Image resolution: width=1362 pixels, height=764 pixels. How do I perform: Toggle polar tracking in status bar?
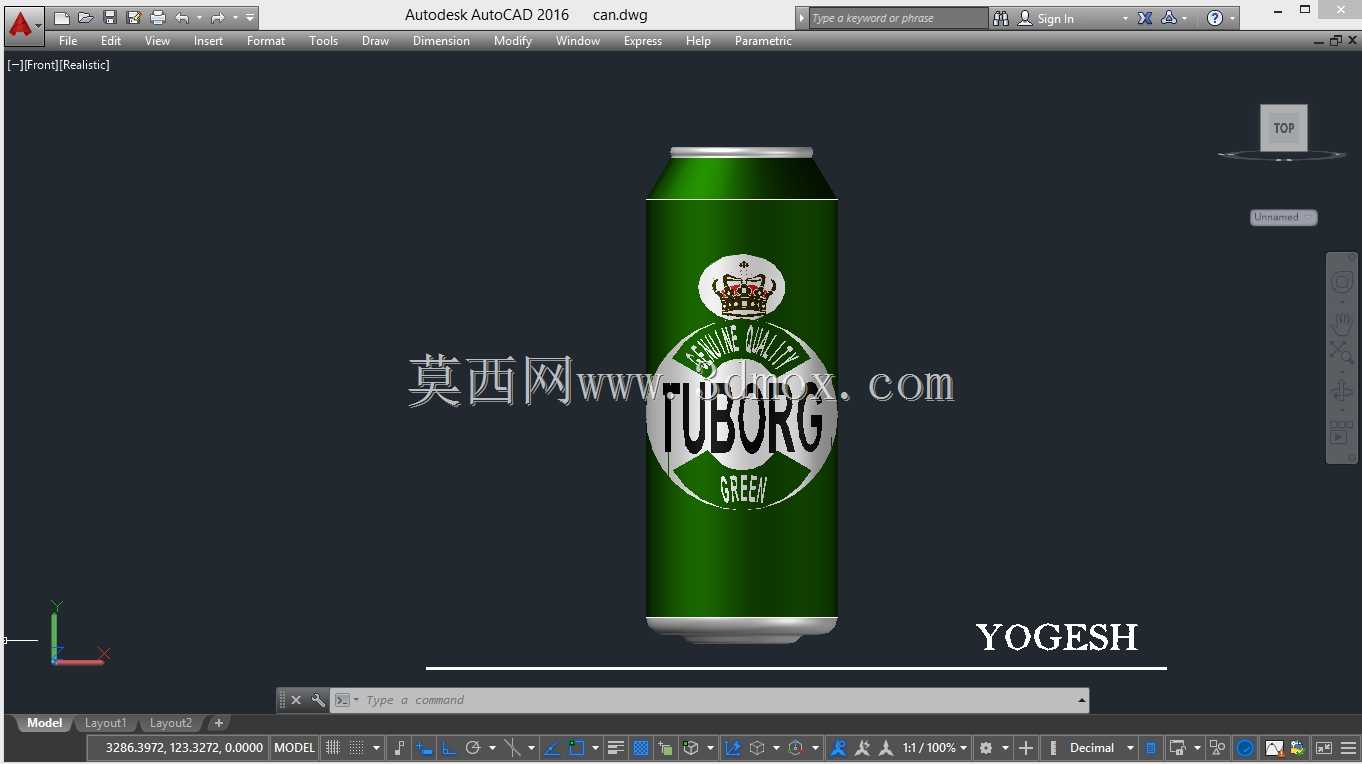[473, 747]
